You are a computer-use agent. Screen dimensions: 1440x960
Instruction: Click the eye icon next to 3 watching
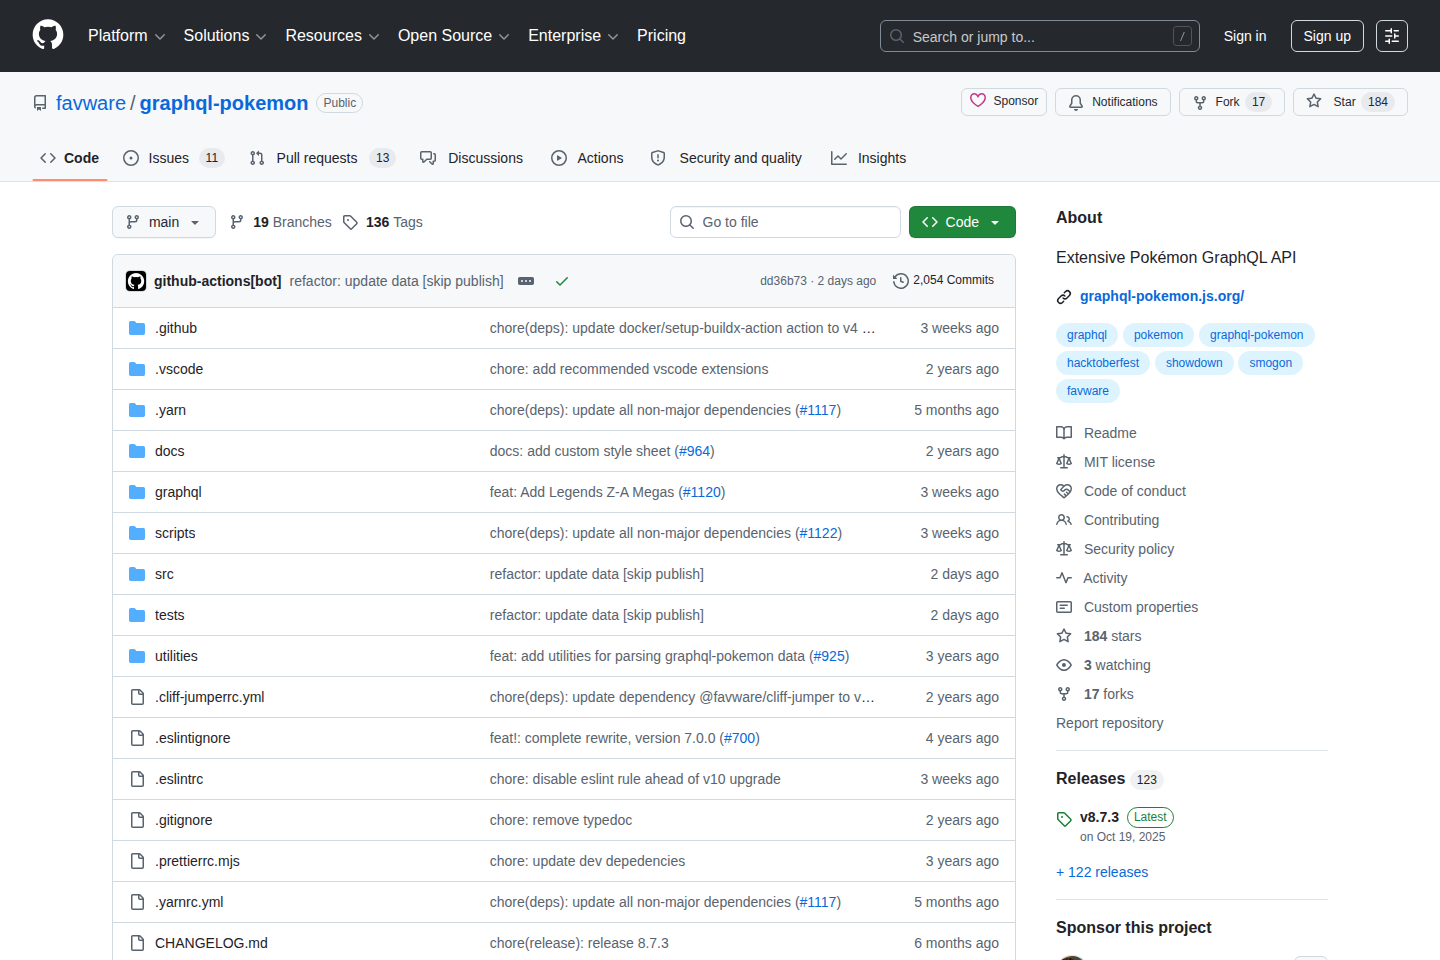1064,665
